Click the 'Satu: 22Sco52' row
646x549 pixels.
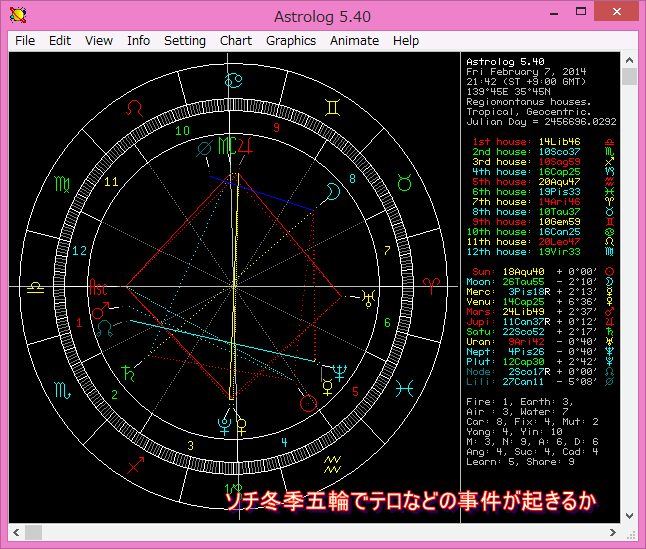pos(541,332)
